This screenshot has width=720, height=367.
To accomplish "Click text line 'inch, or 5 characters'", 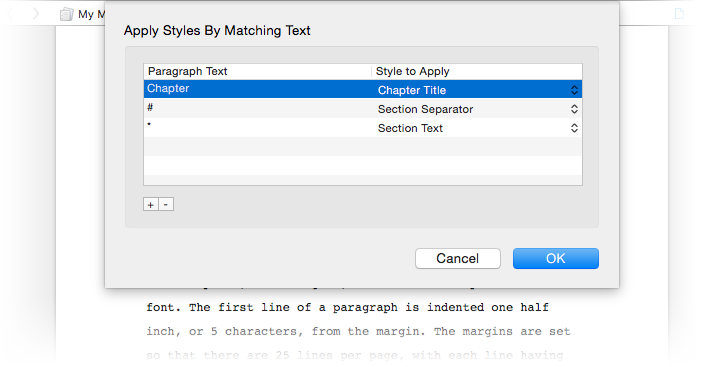I will (358, 331).
